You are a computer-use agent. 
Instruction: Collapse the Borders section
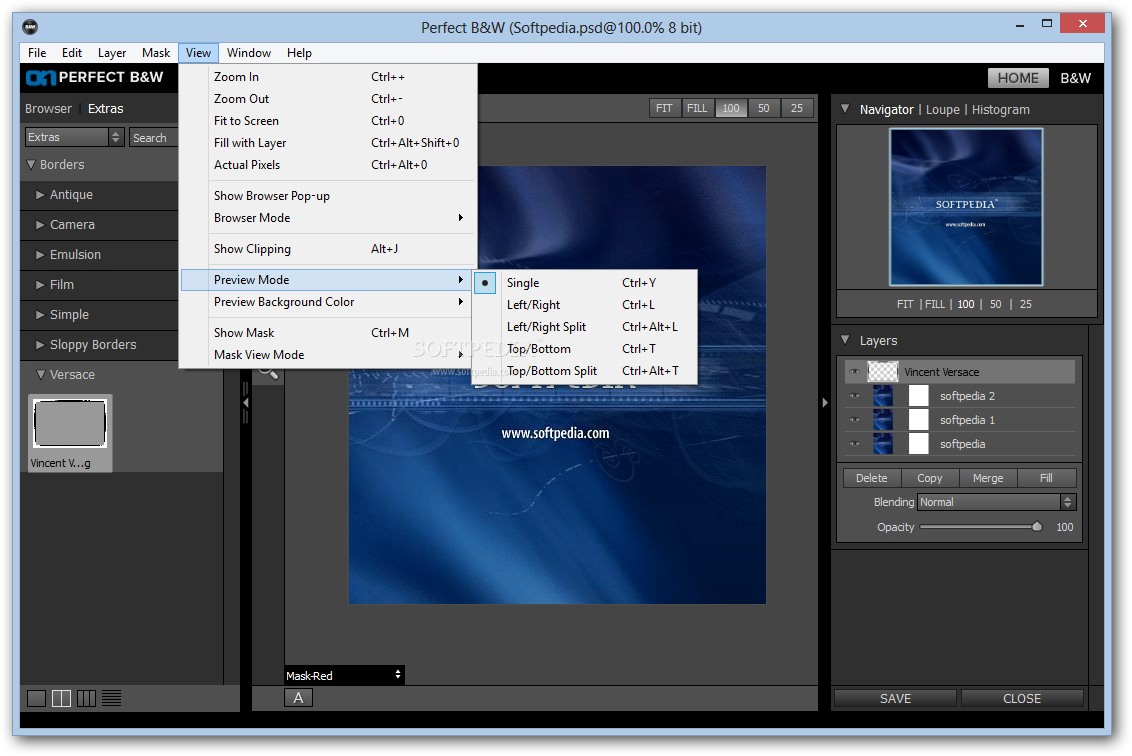coord(31,165)
